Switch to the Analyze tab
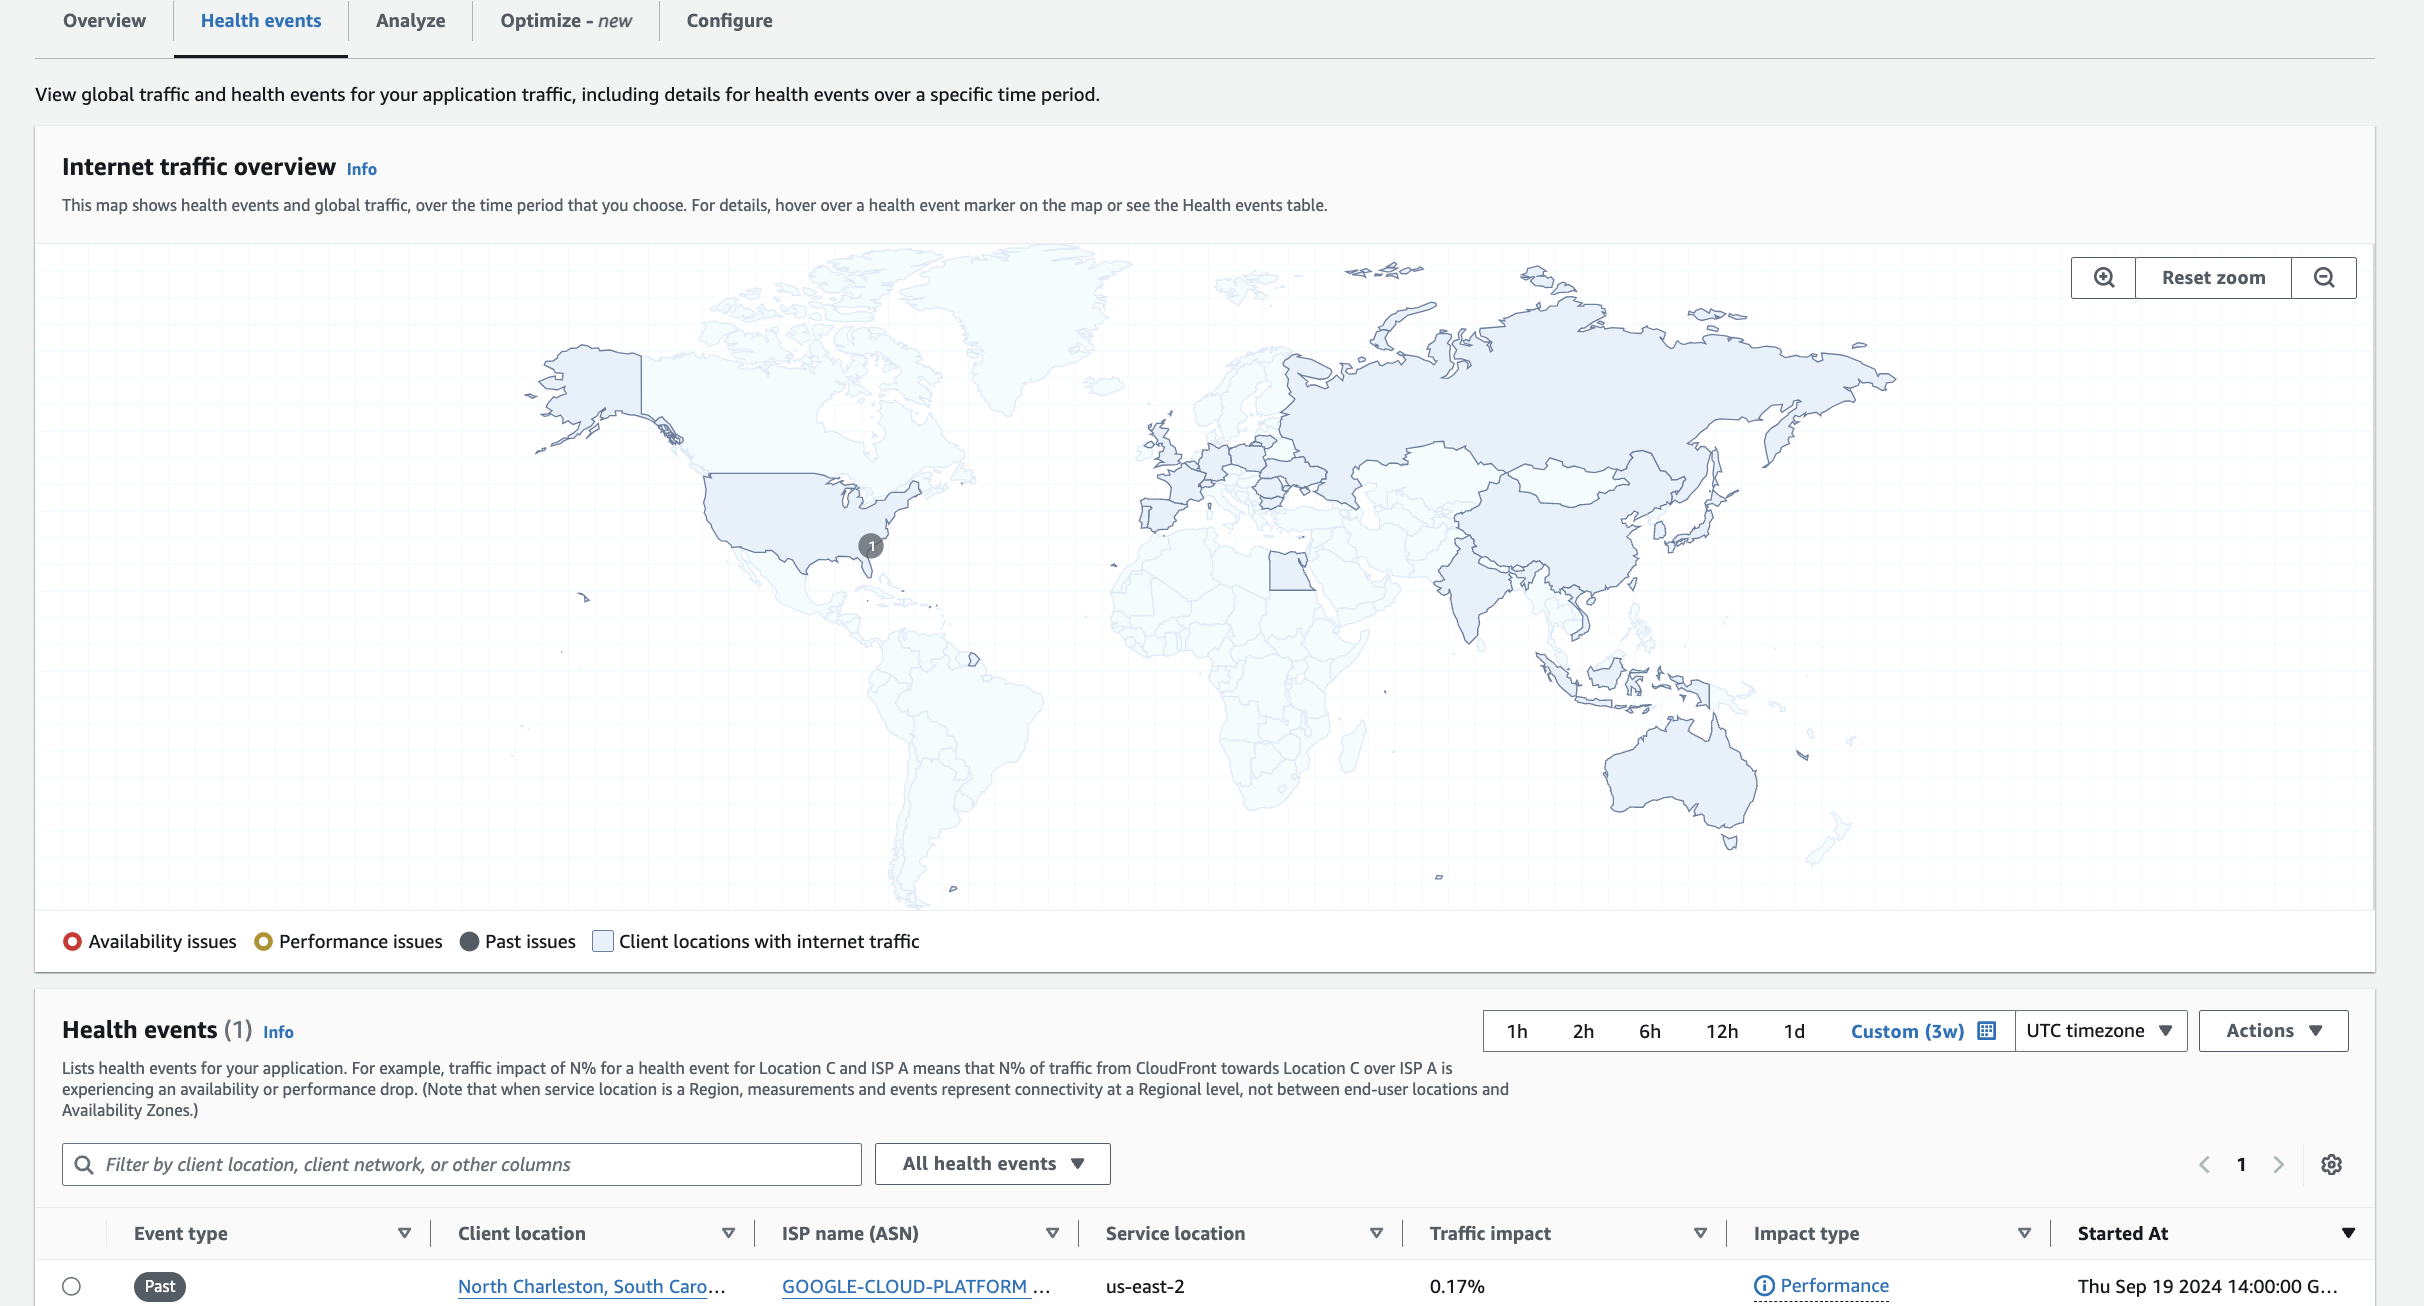 tap(410, 21)
